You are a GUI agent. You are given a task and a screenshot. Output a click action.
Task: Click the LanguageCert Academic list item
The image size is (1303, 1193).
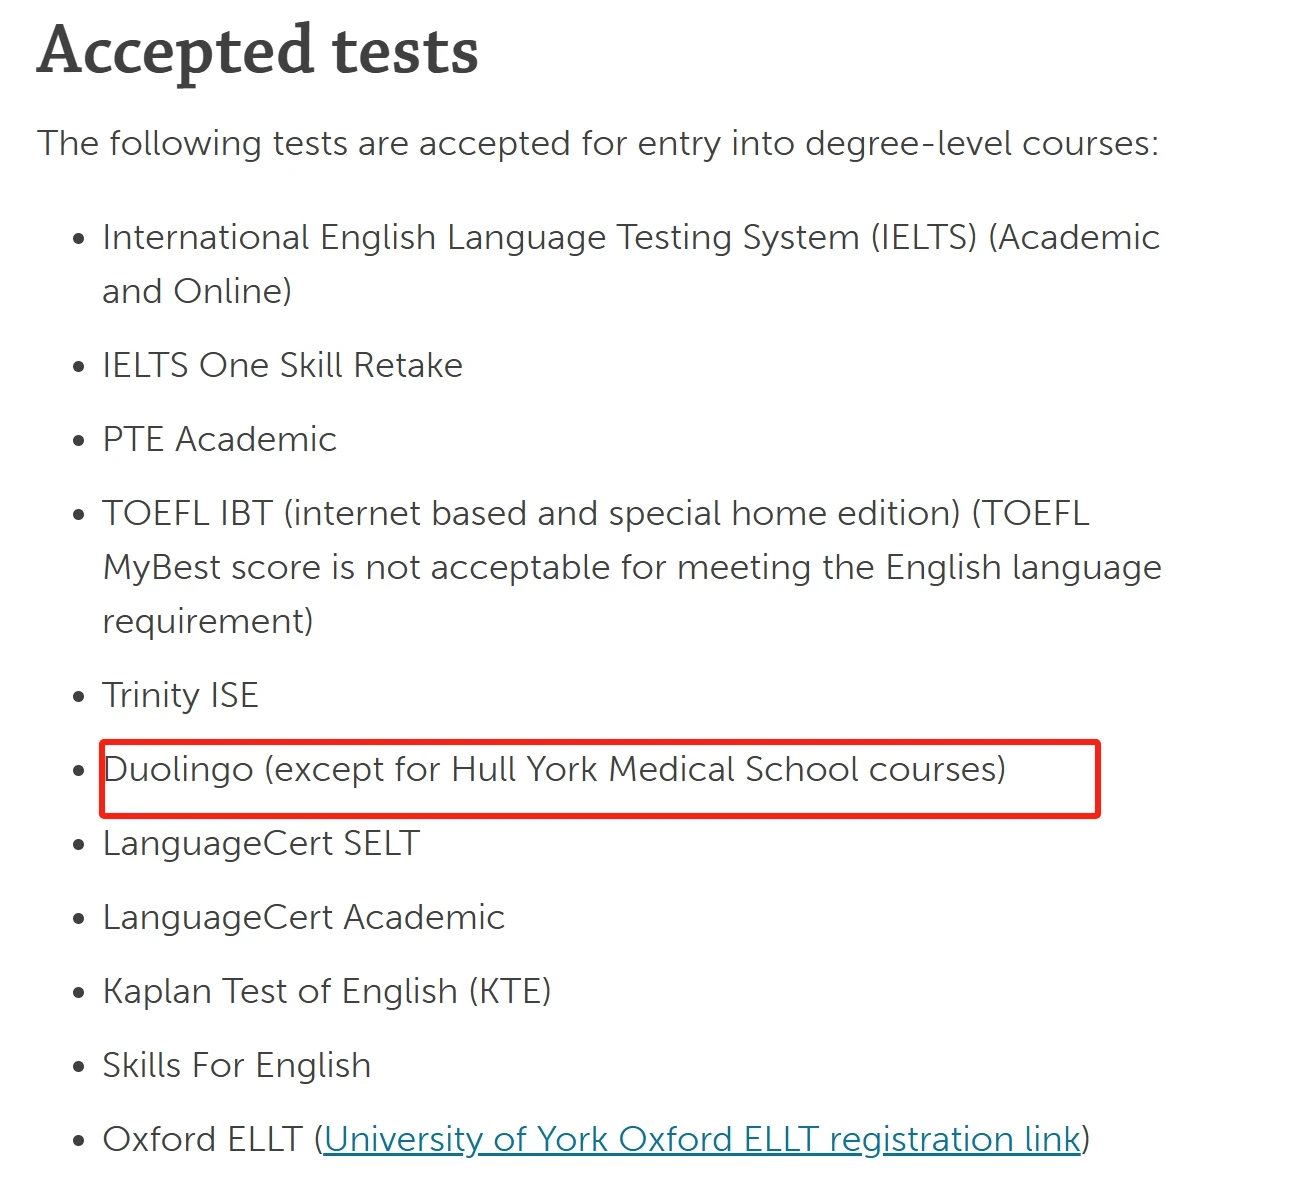click(304, 917)
